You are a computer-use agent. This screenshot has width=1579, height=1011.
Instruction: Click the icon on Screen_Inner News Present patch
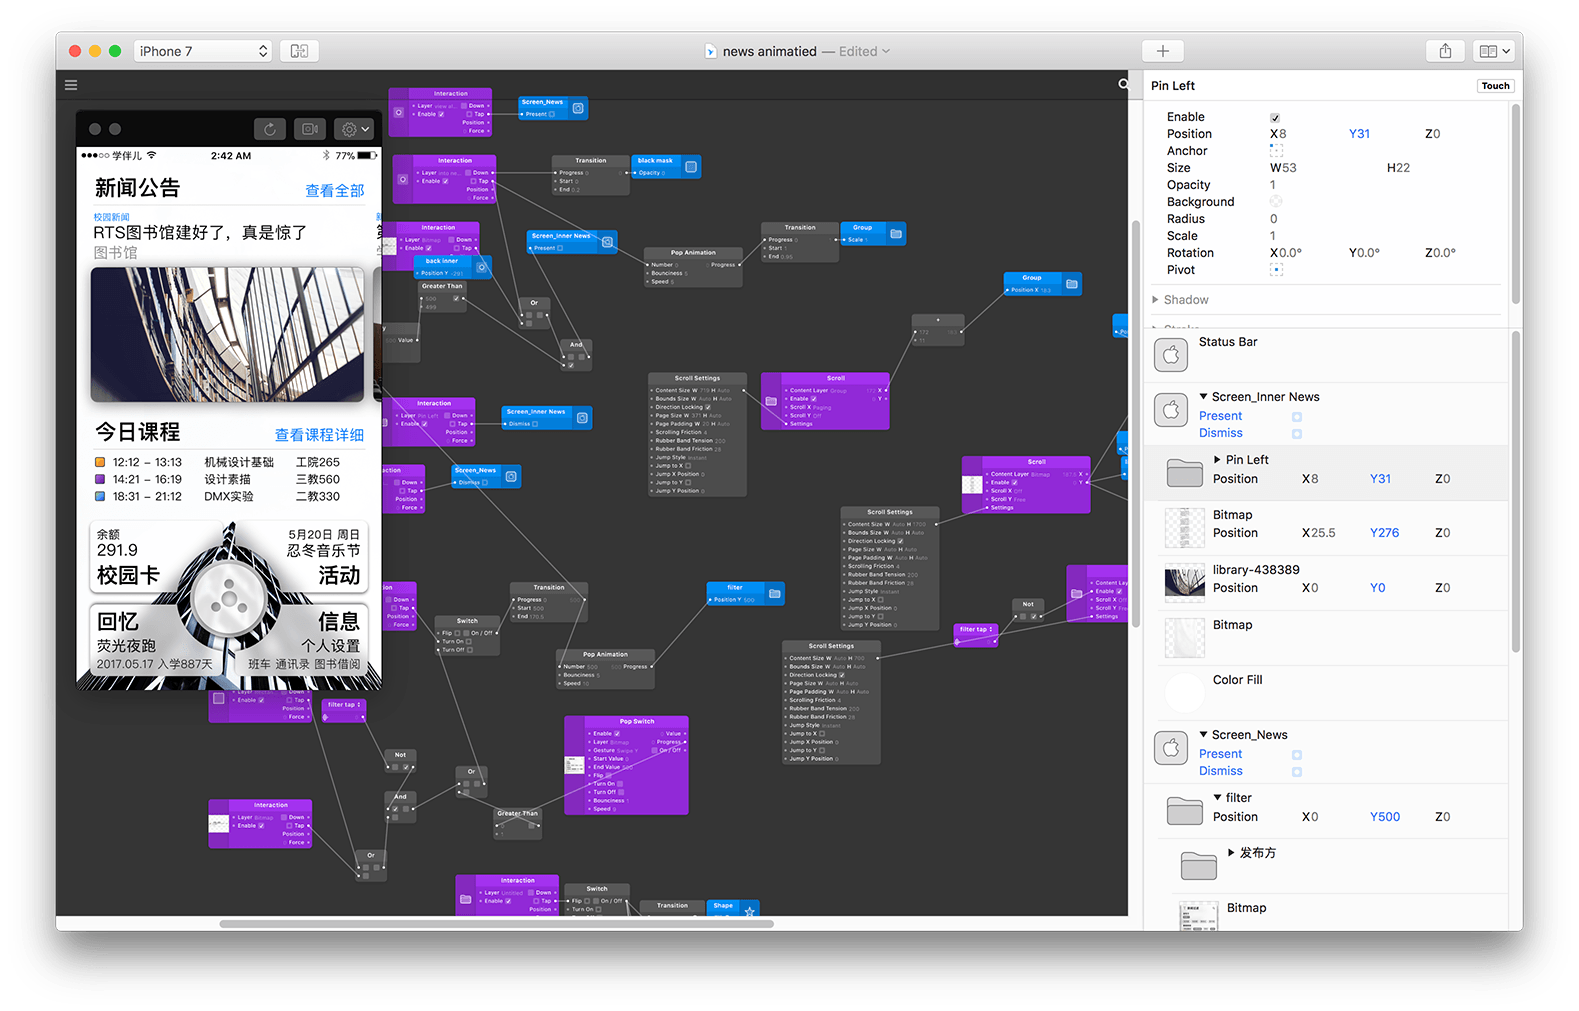point(607,242)
